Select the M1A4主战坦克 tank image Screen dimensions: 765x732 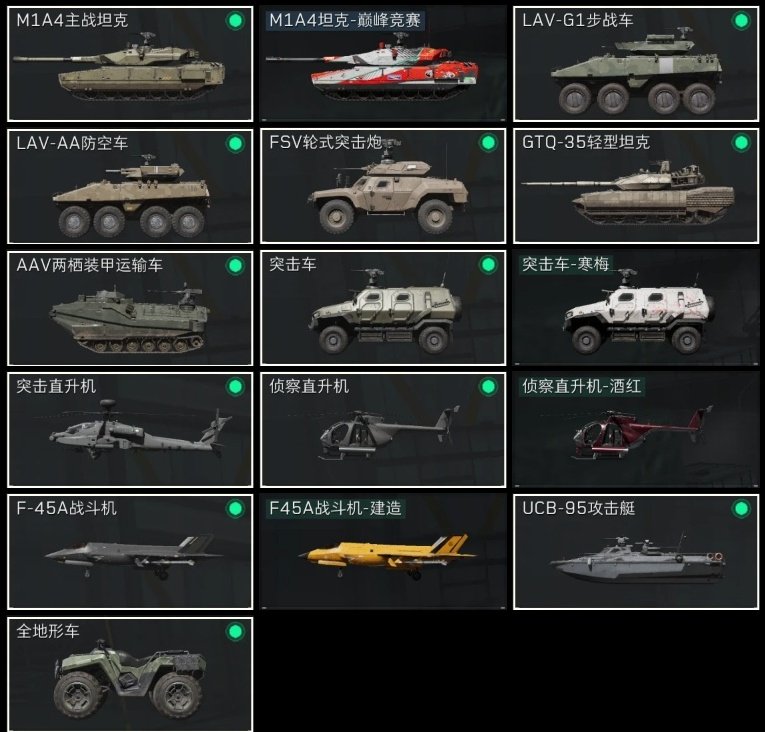pos(119,68)
